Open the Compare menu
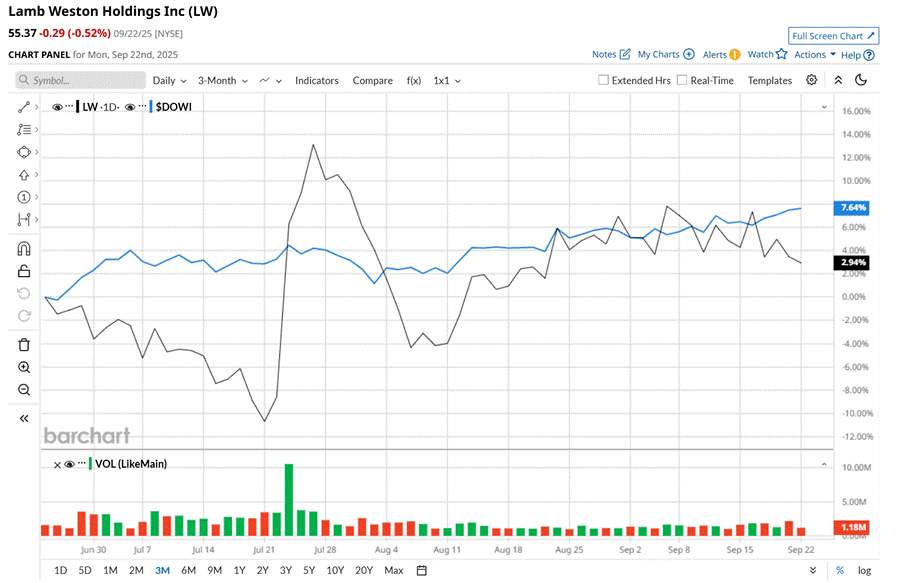Viewport: 903px width, 583px height. coord(373,81)
